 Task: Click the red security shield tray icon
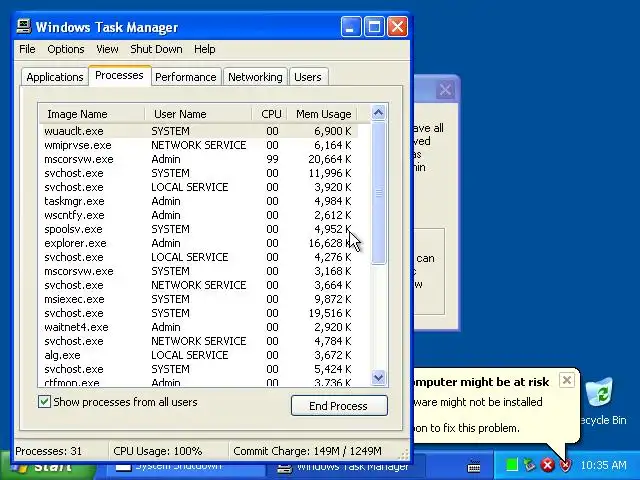pyautogui.click(x=565, y=465)
